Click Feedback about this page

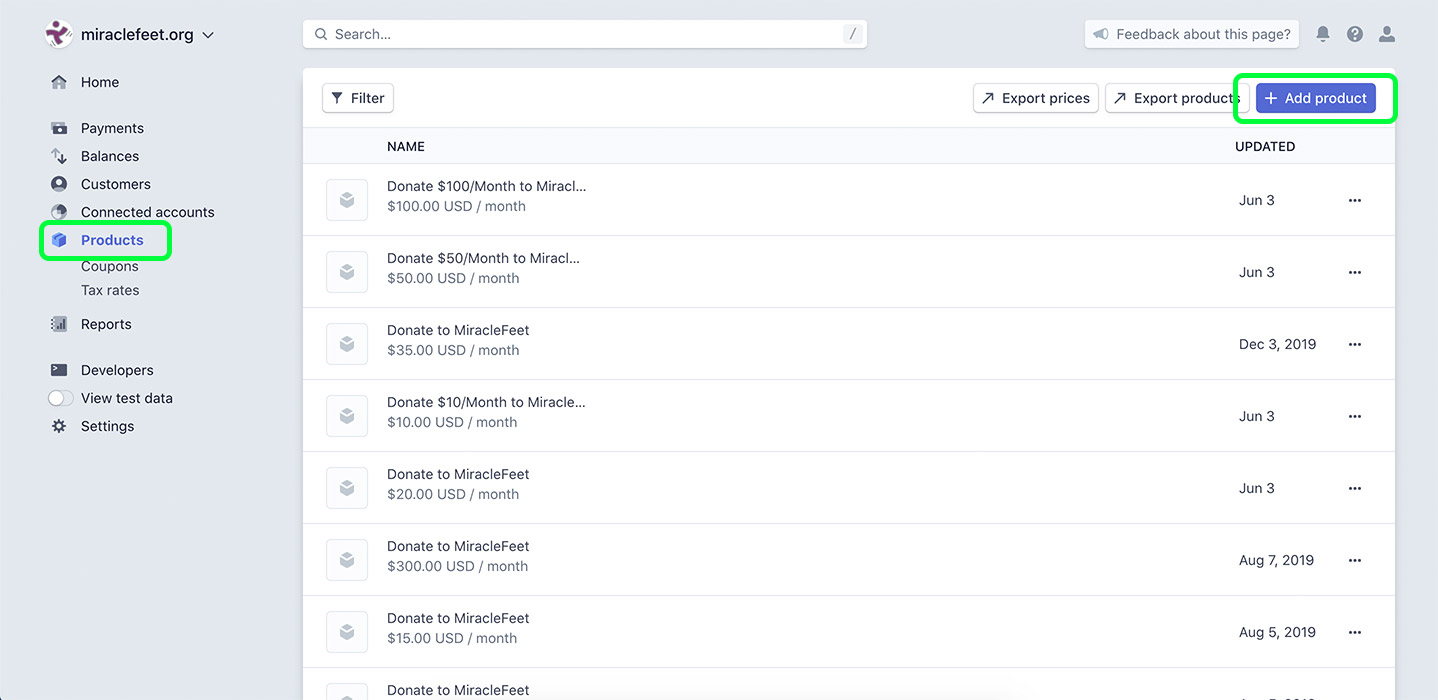tap(1192, 34)
